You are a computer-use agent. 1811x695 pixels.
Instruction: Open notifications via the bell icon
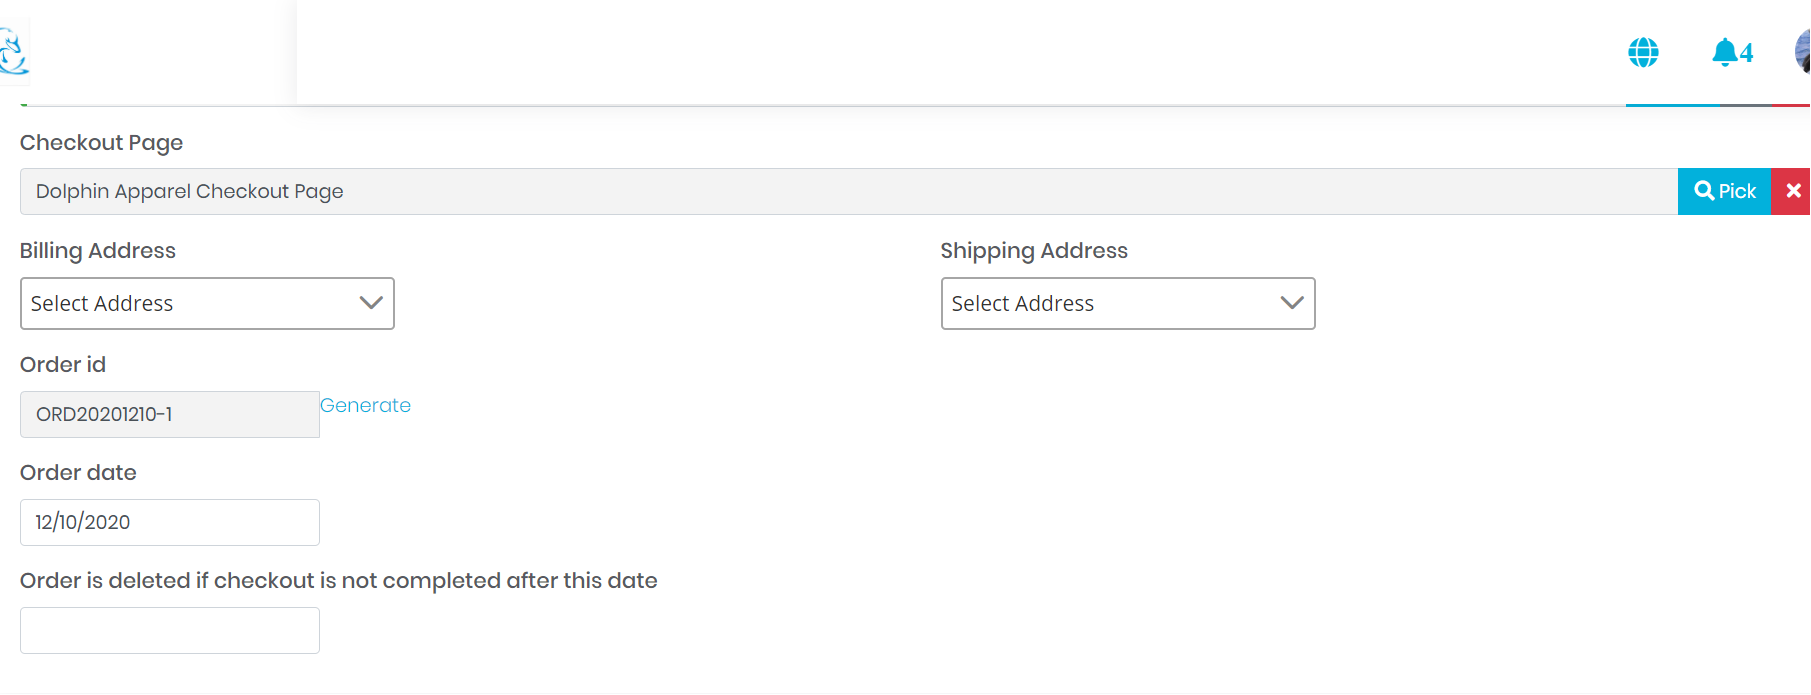[x=1724, y=52]
